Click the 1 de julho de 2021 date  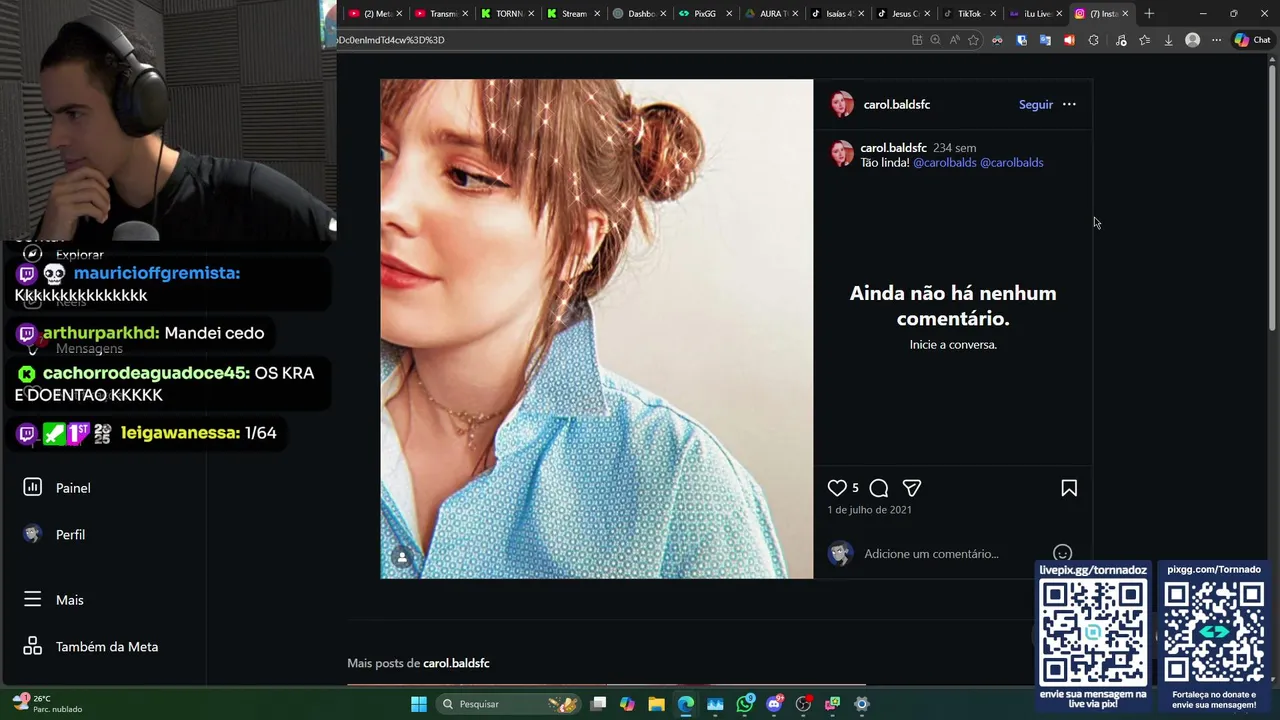click(x=869, y=510)
